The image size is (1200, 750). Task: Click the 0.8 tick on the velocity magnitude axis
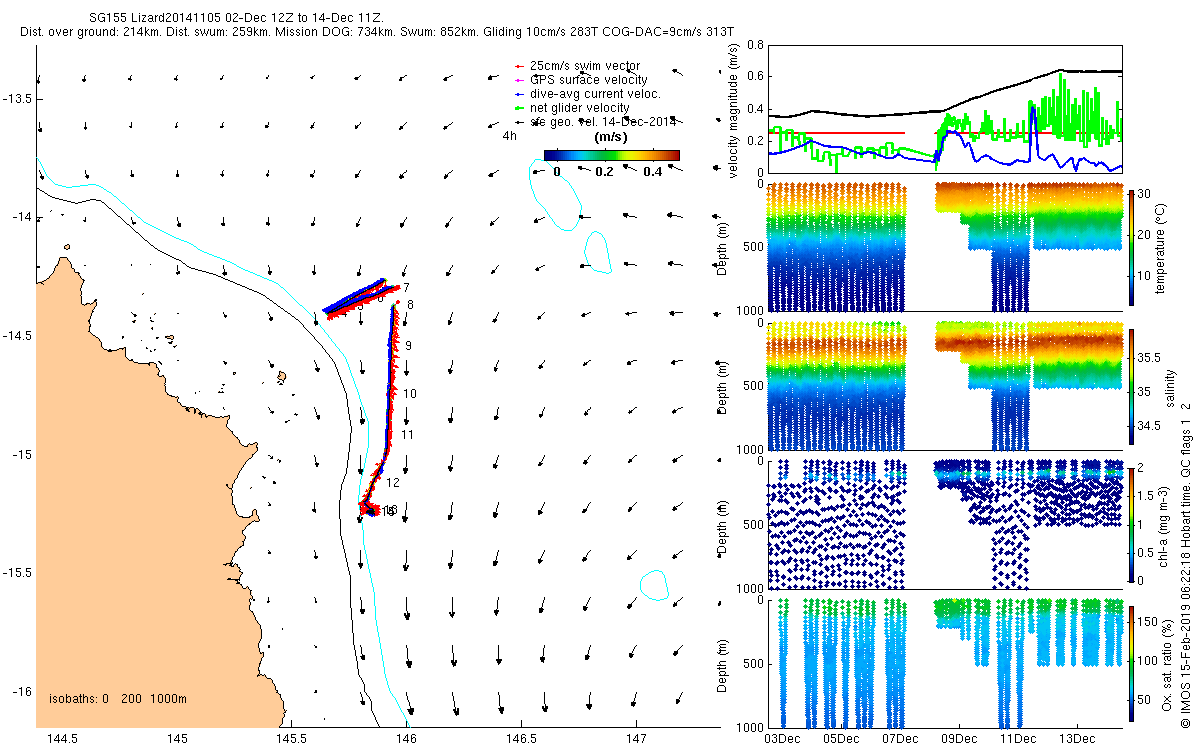click(756, 45)
